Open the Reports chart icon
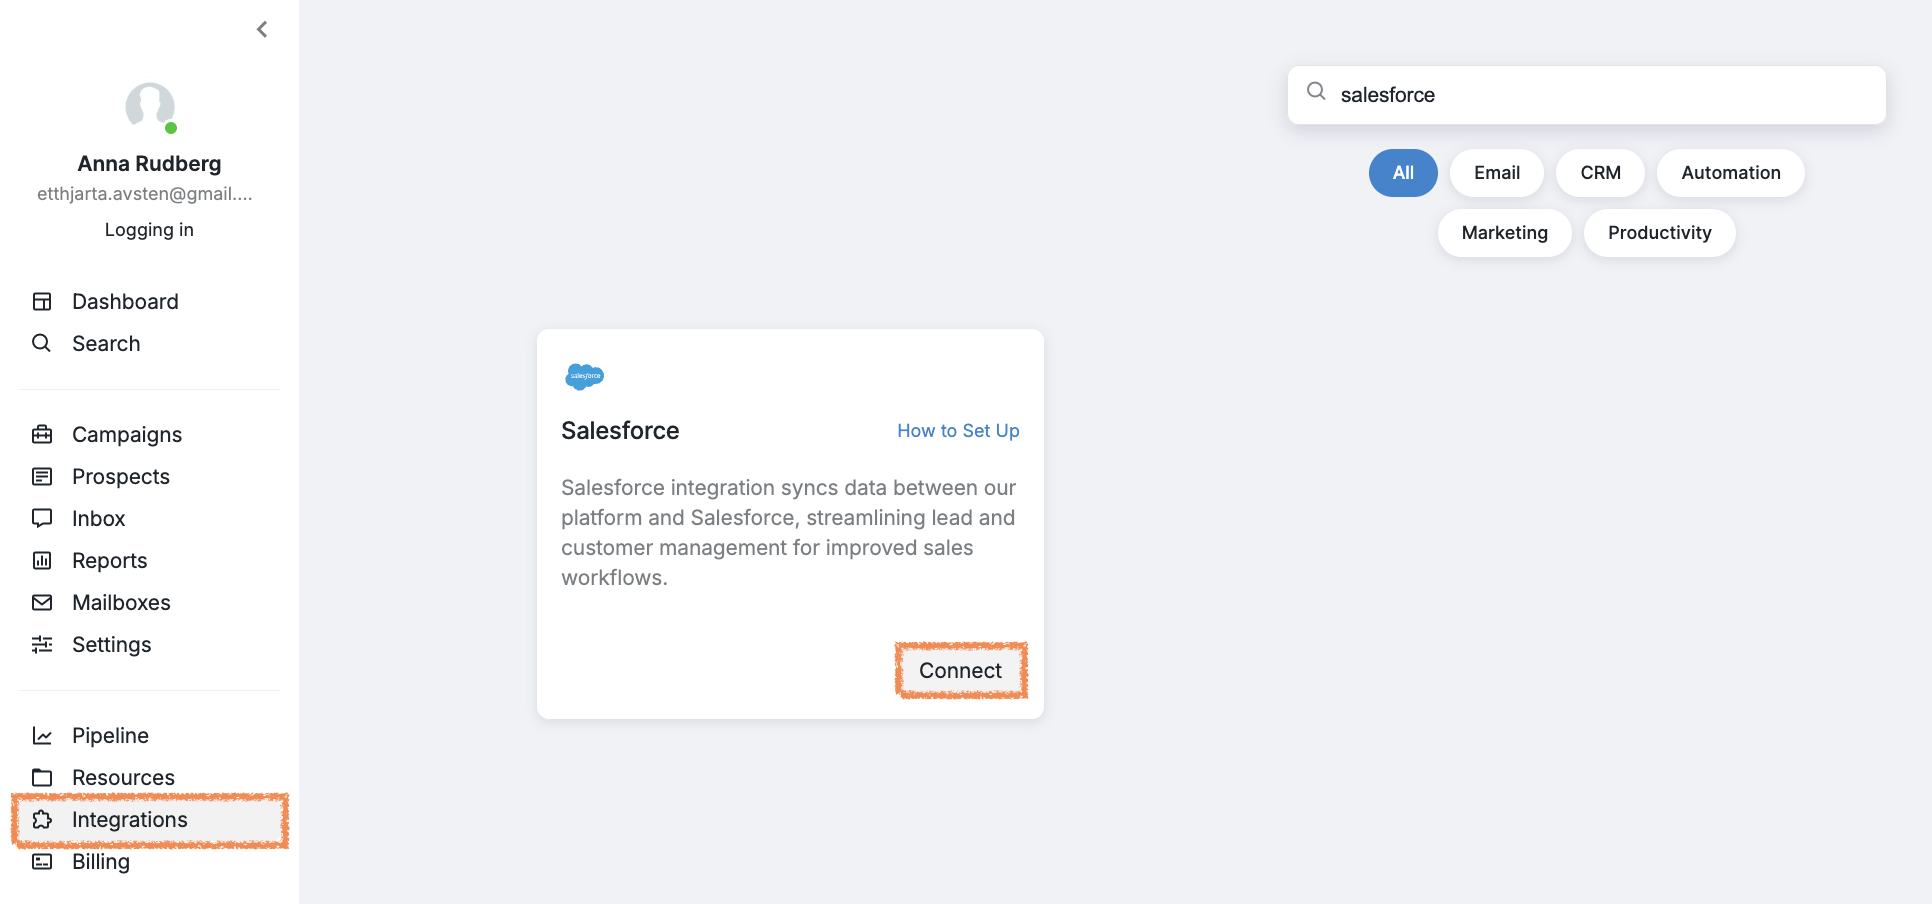 42,560
